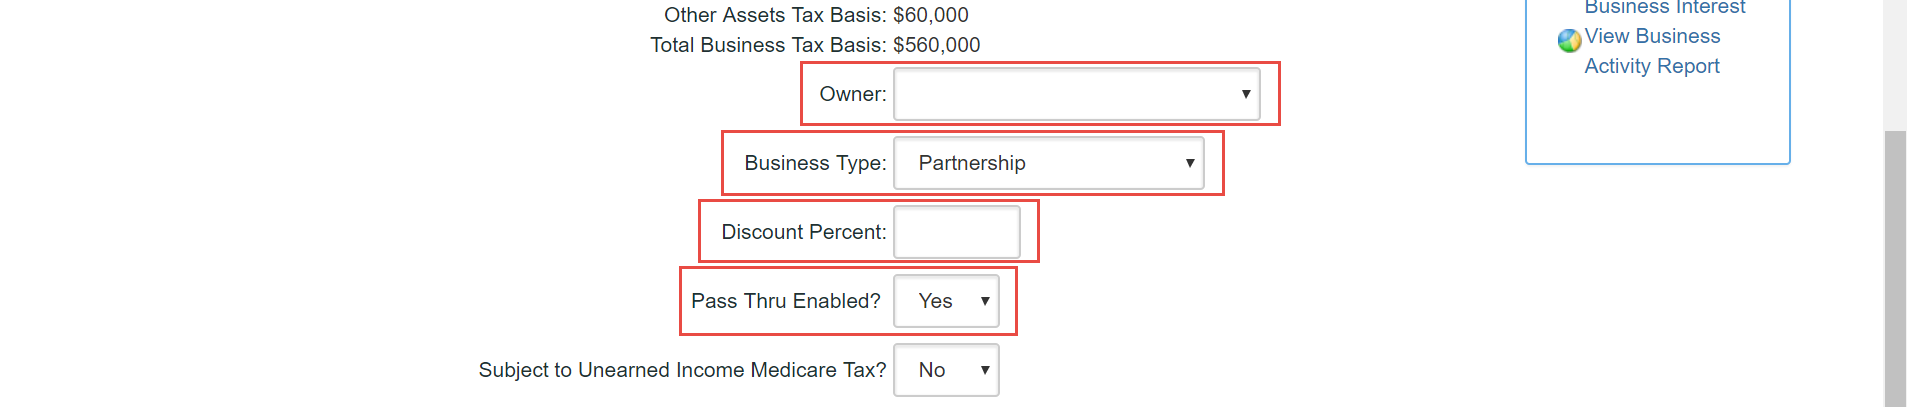Click the Discount Percent: label
Viewport: 1907px width, 407px height.
[804, 232]
